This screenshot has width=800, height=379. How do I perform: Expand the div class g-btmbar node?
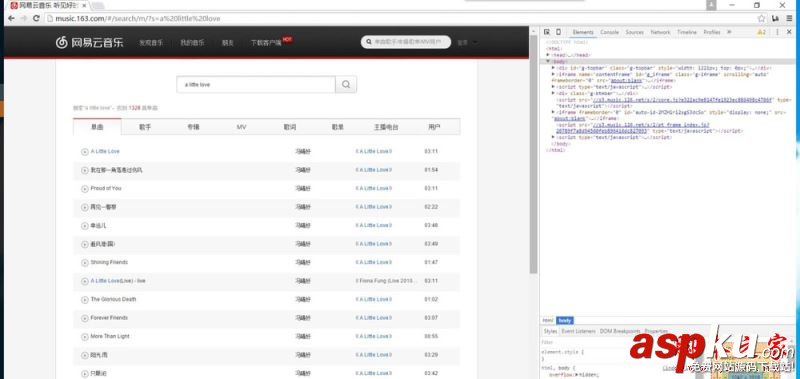pos(554,93)
